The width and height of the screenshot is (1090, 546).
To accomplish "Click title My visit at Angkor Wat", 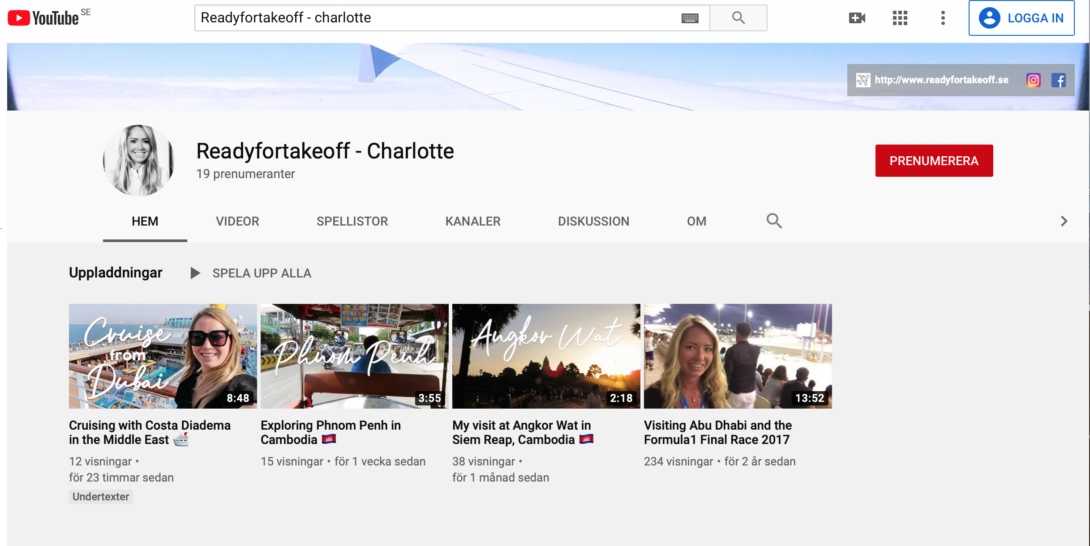I will [x=523, y=432].
